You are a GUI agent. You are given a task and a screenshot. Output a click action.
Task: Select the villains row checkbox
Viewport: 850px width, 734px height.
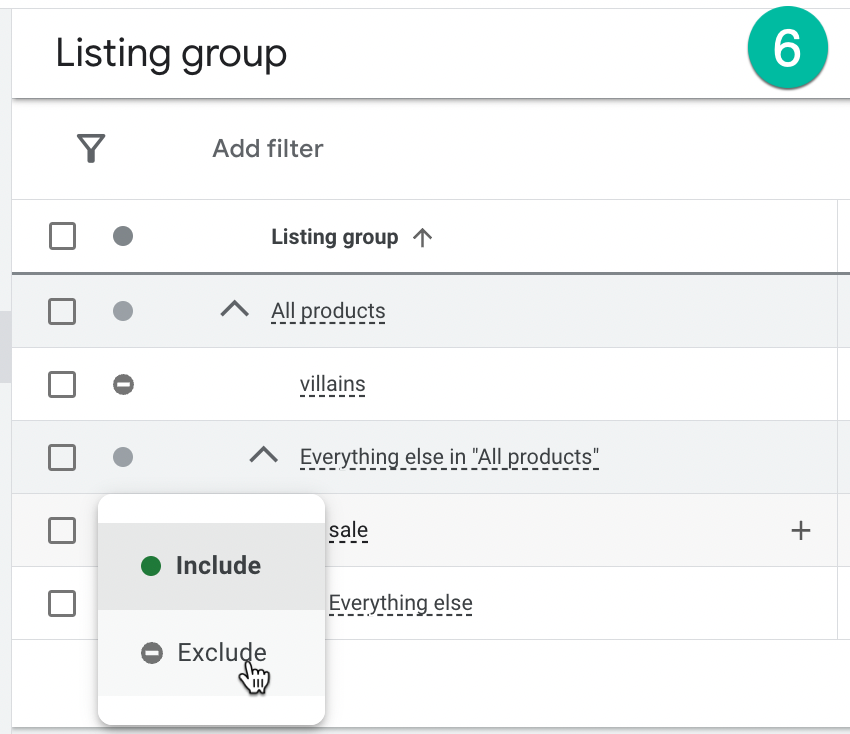[x=62, y=384]
